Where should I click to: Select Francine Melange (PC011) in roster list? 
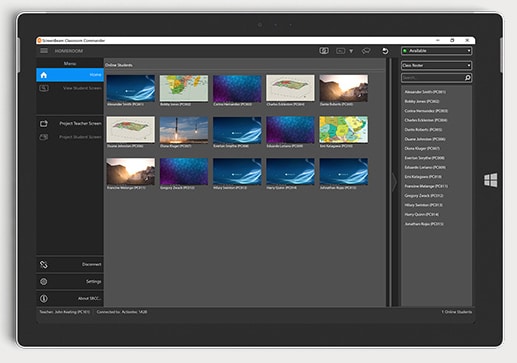[x=426, y=186]
